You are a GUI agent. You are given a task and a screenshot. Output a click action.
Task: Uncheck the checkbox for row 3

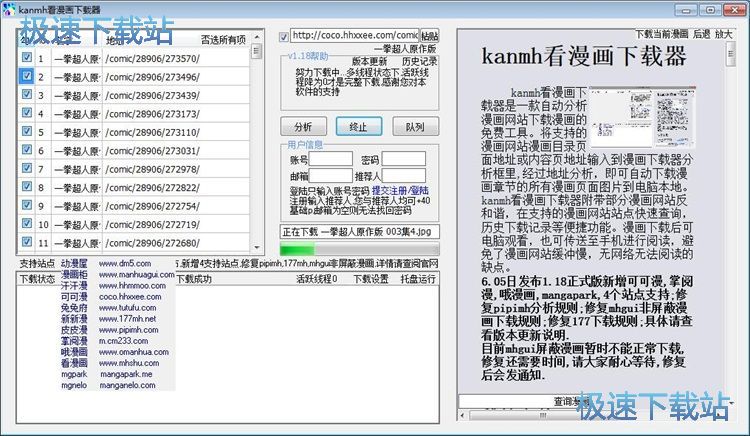click(27, 94)
